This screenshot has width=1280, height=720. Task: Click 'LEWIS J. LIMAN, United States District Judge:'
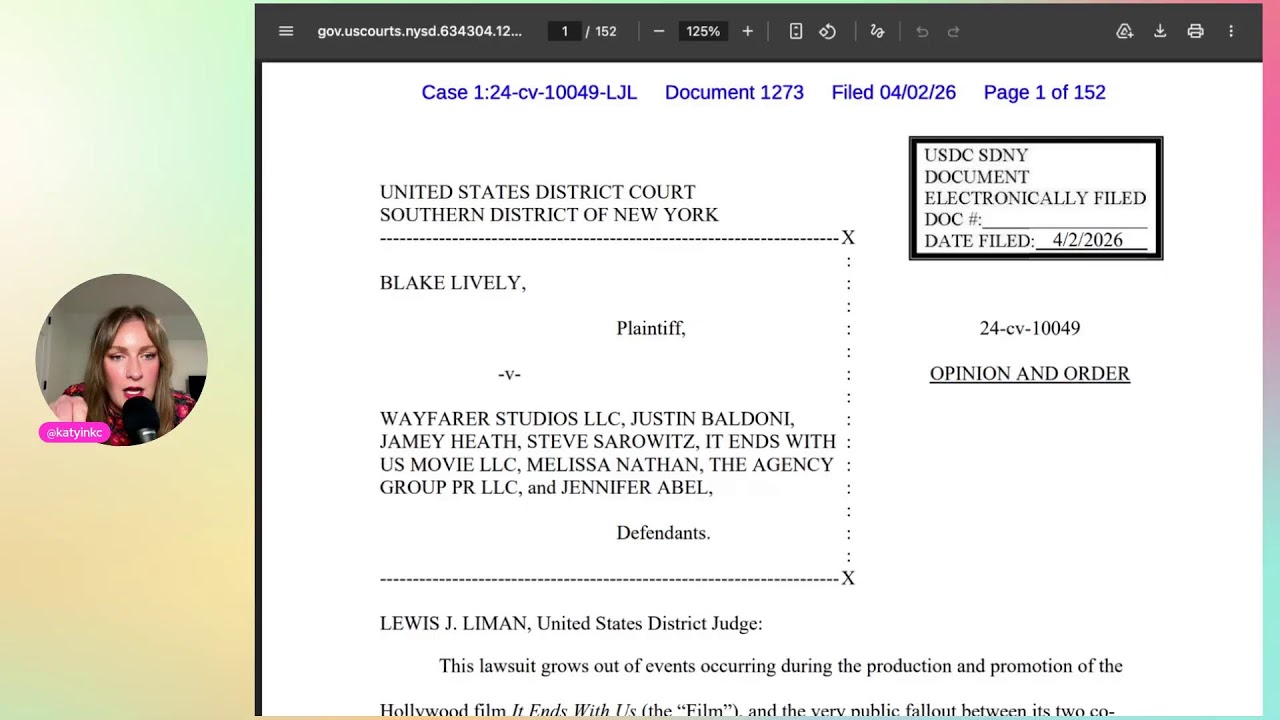[571, 624]
